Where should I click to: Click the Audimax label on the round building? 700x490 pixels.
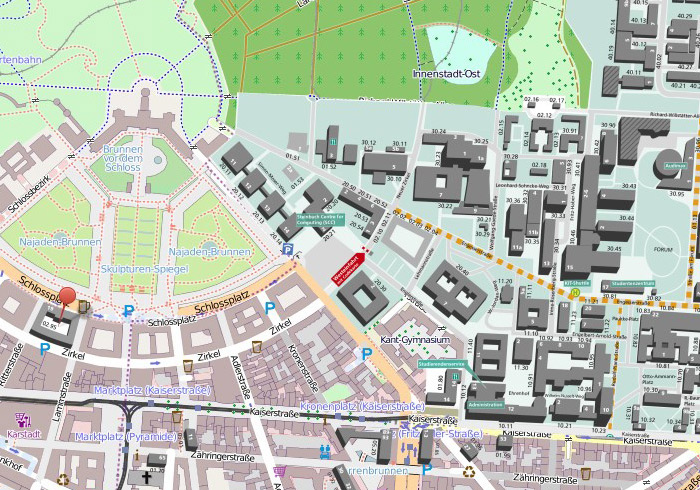pyautogui.click(x=675, y=166)
